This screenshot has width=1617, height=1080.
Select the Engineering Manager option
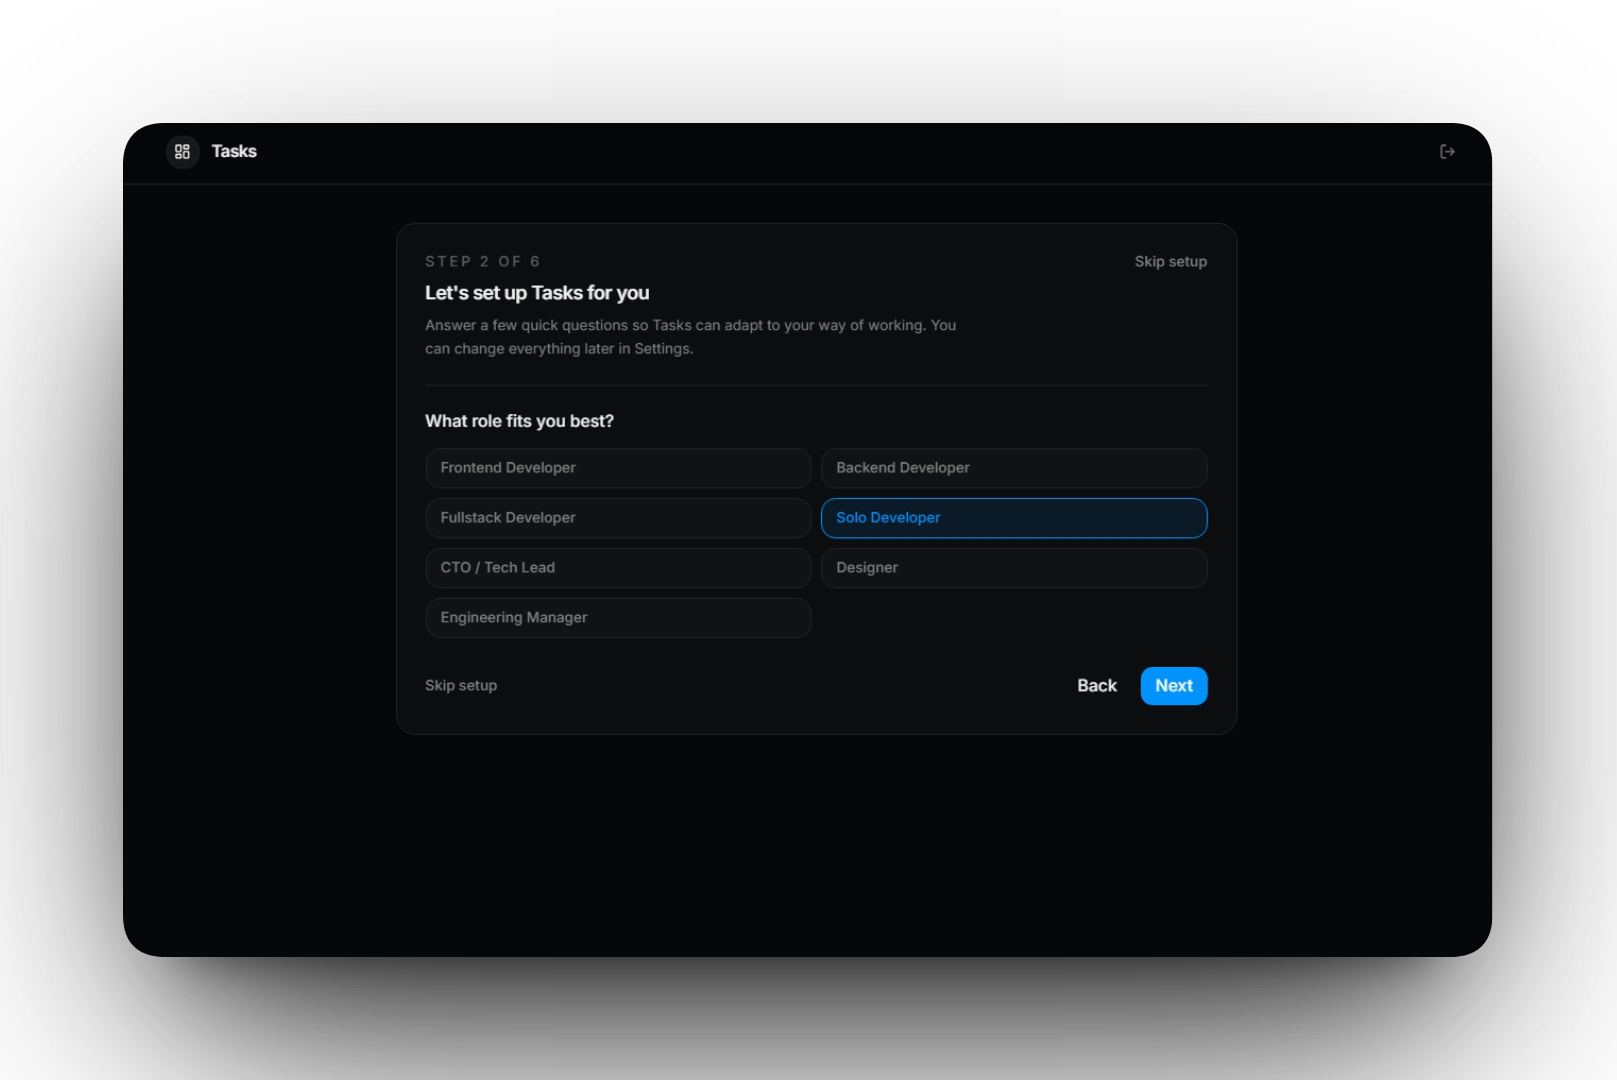click(x=617, y=618)
